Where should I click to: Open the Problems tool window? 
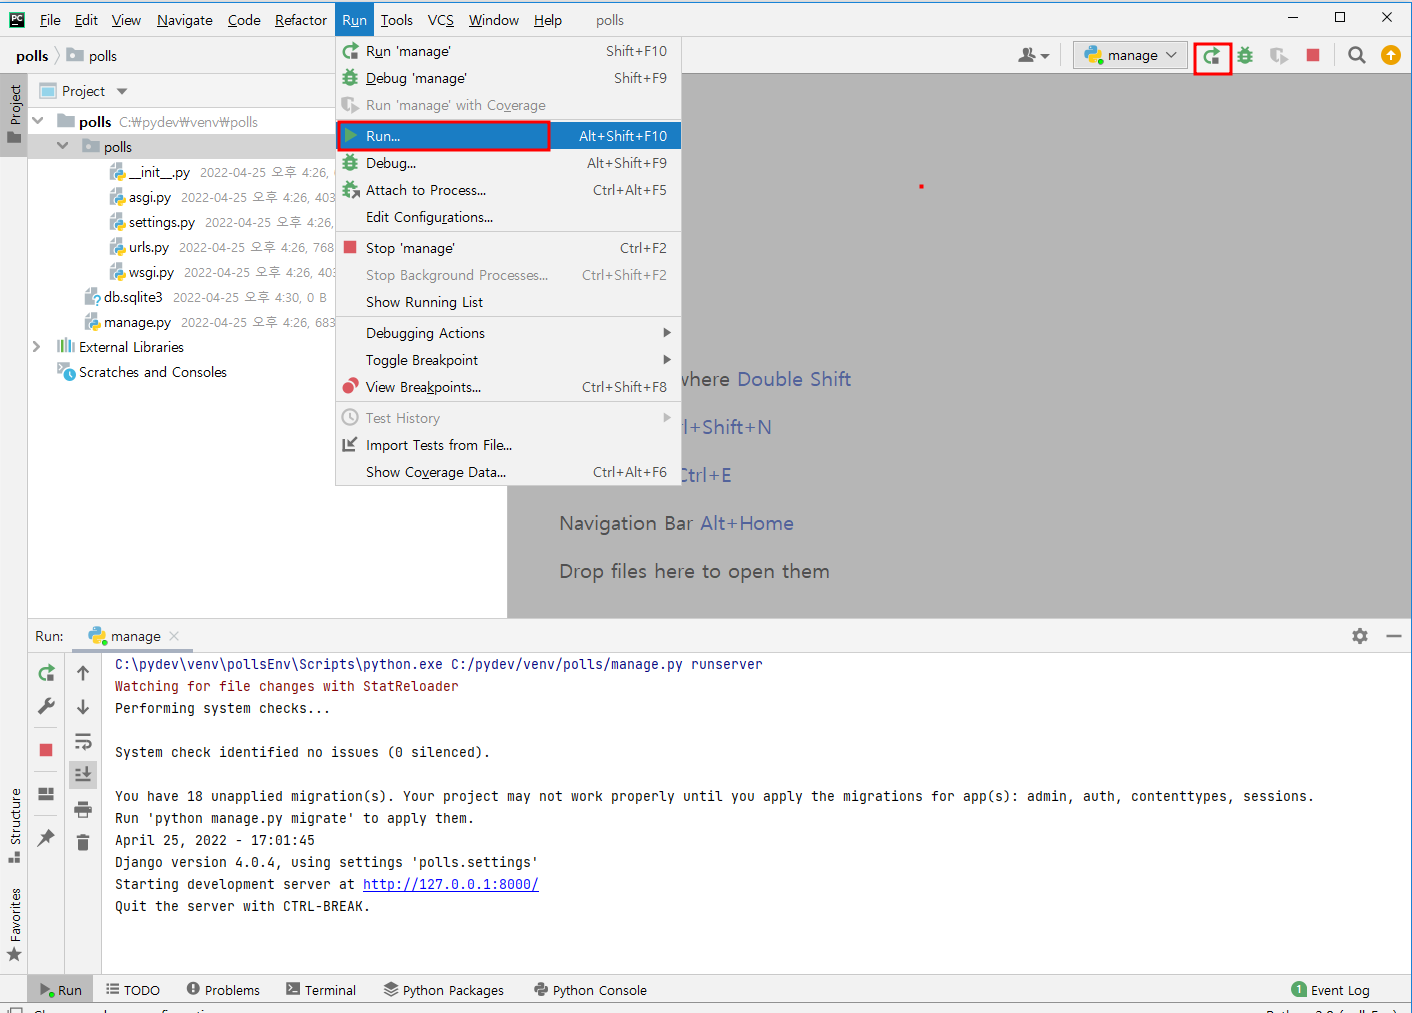coord(223,990)
